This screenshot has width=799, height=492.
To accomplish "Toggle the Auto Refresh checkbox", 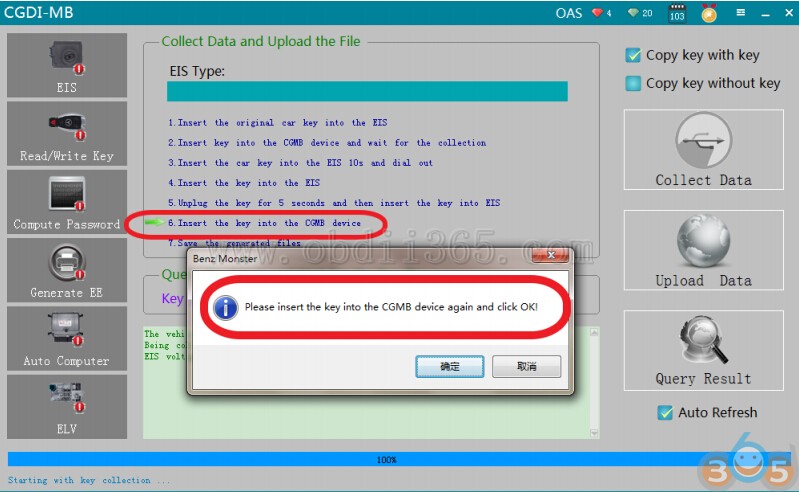I will 664,412.
